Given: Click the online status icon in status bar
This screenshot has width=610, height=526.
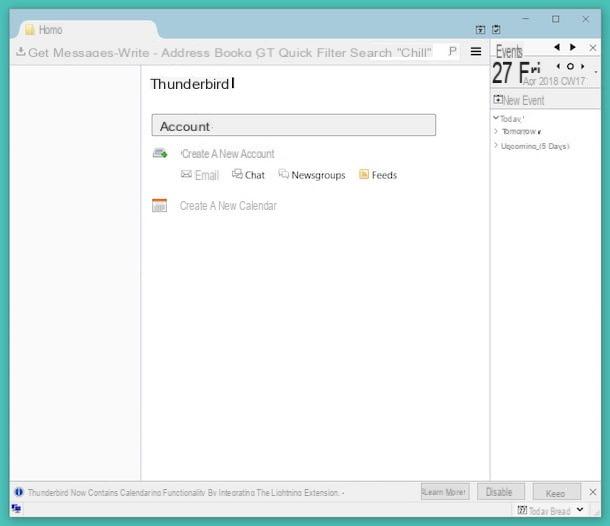Looking at the screenshot, I should (x=16, y=508).
